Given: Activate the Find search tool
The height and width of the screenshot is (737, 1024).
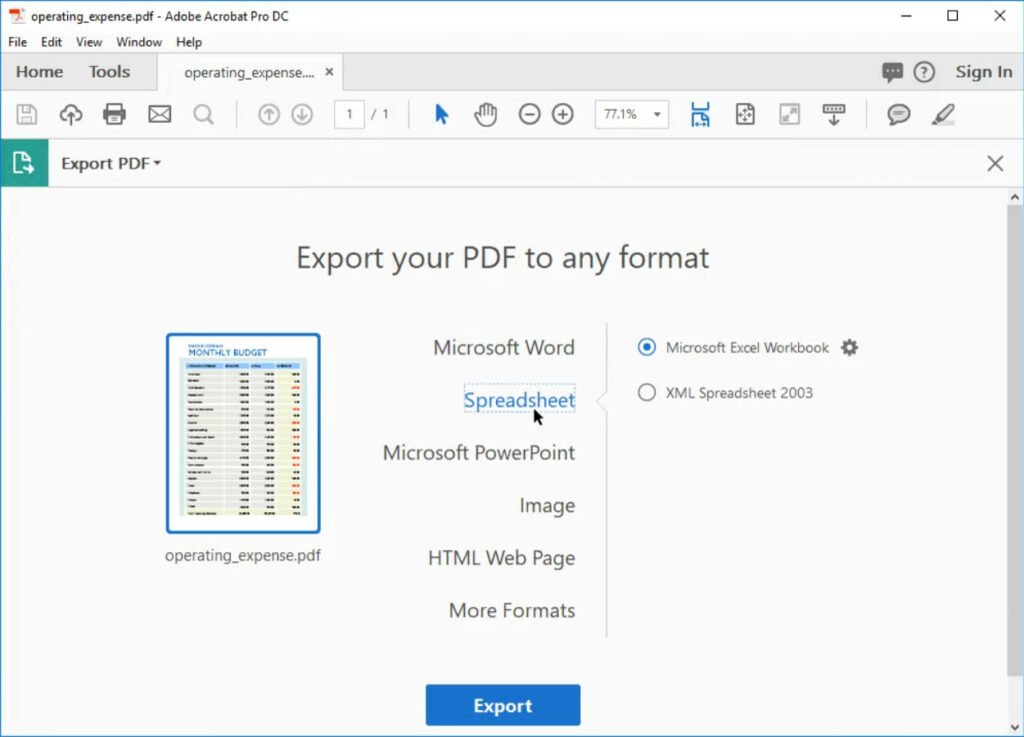Looking at the screenshot, I should tap(203, 114).
